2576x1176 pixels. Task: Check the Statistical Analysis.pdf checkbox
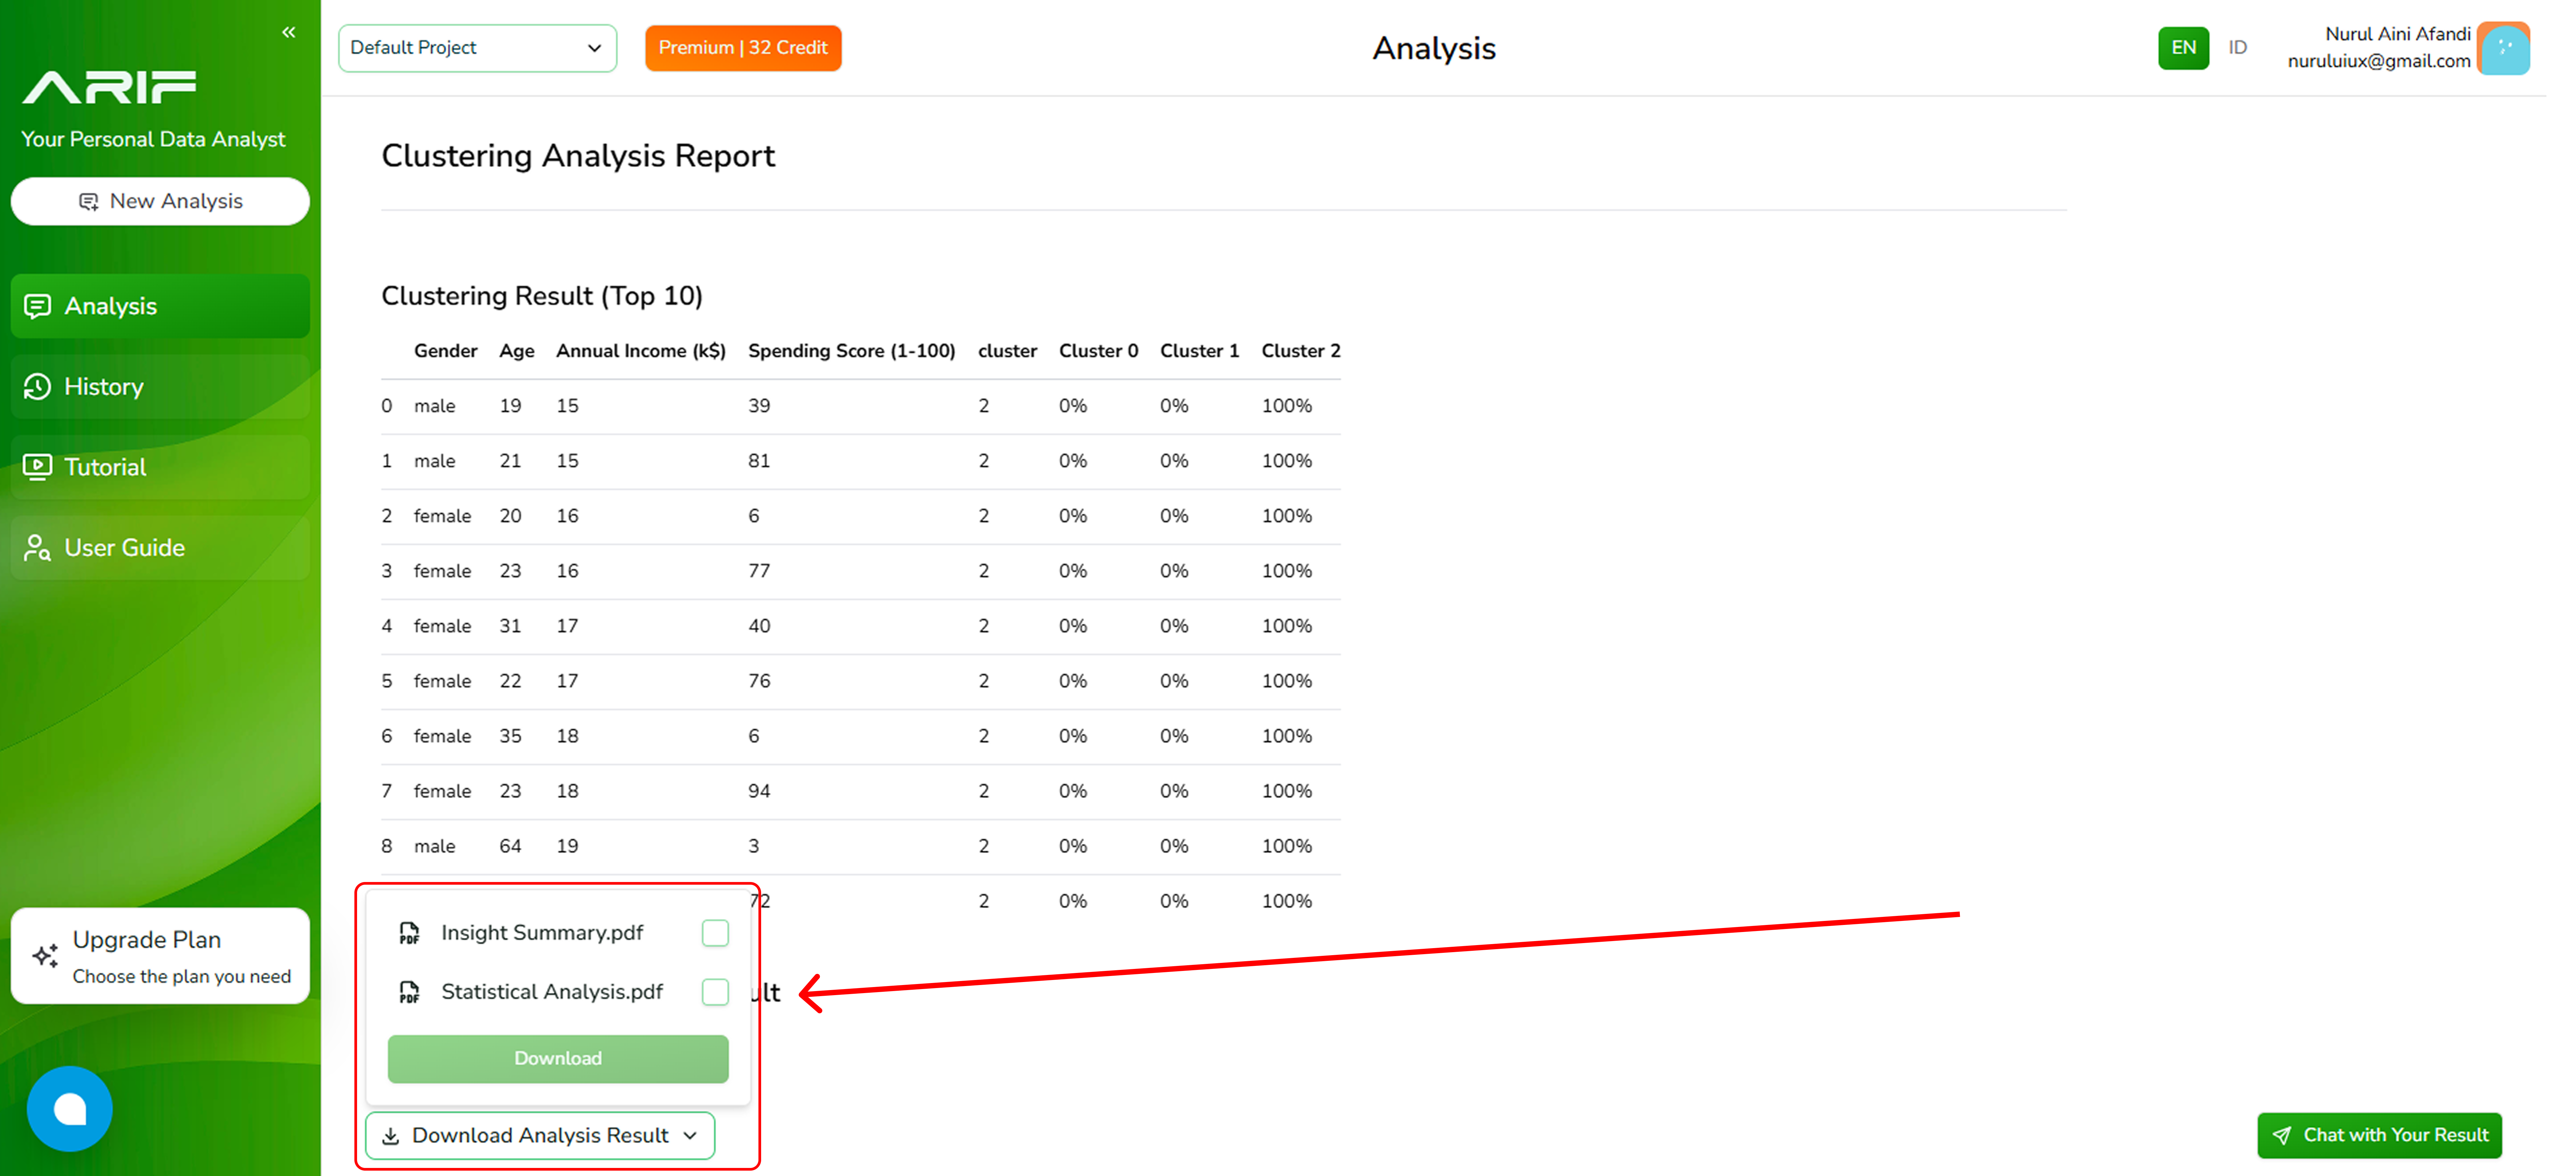715,992
